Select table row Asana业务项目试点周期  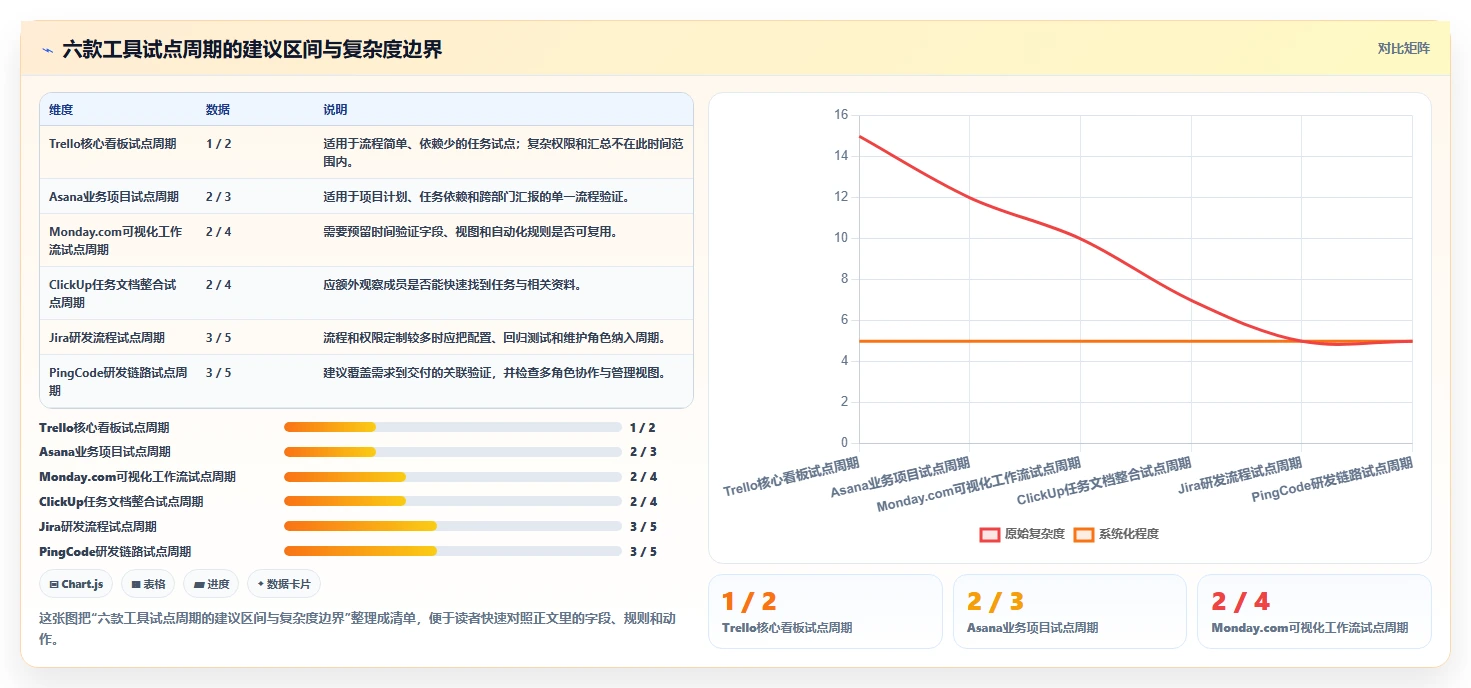point(366,197)
